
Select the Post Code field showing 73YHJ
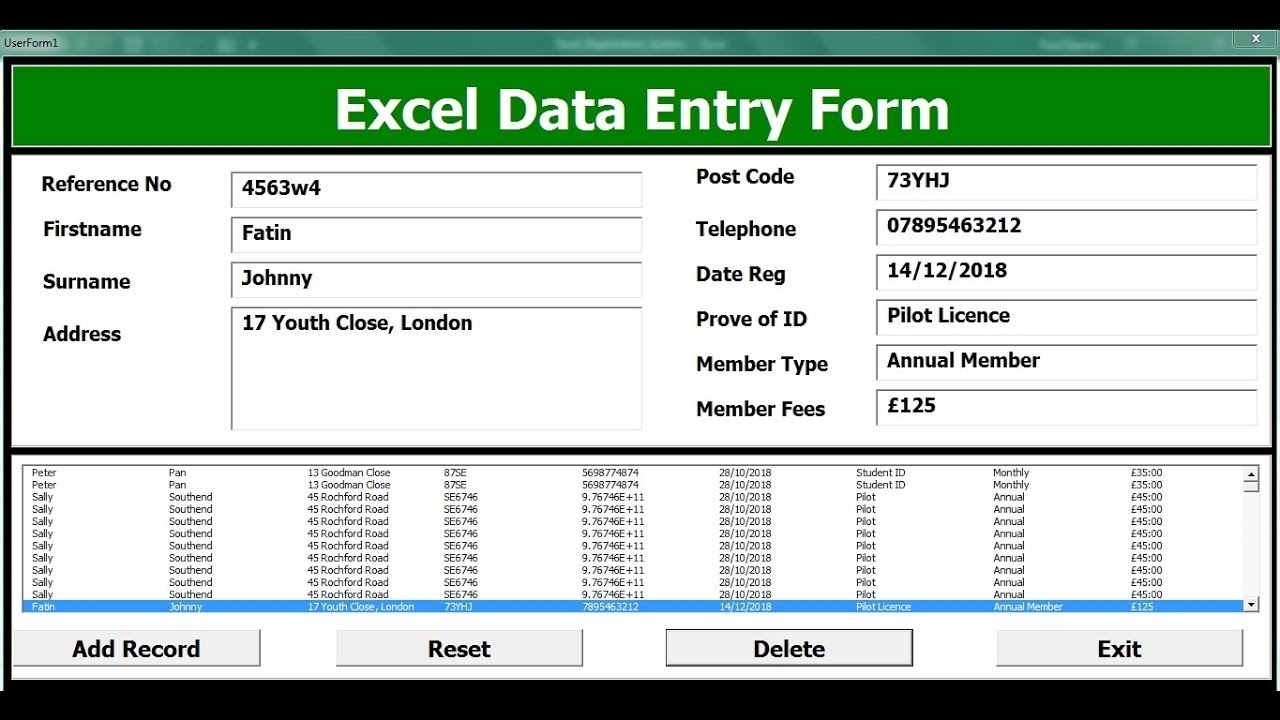click(x=1065, y=181)
